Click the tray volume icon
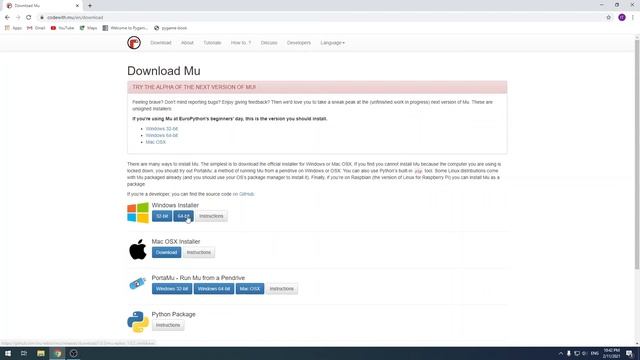640x360 pixels. pyautogui.click(x=584, y=353)
